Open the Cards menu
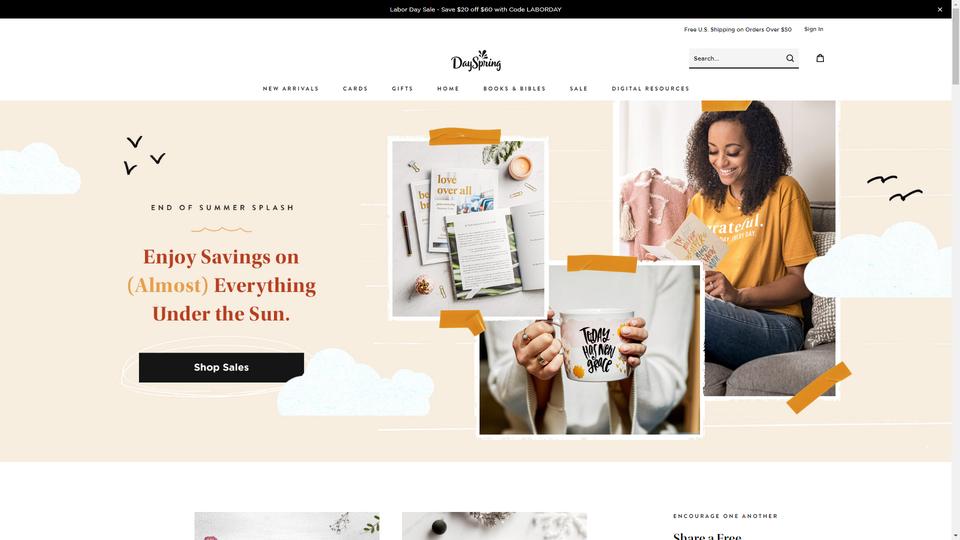960x540 pixels. point(355,89)
